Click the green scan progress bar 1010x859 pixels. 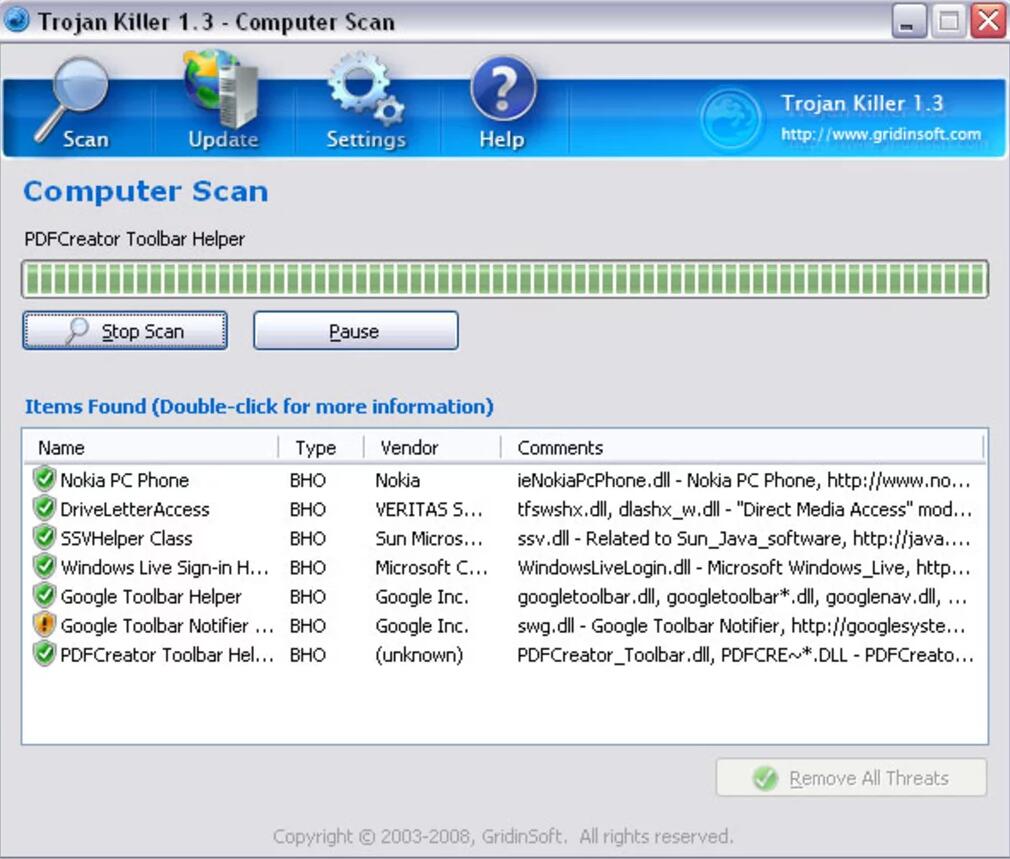point(504,279)
